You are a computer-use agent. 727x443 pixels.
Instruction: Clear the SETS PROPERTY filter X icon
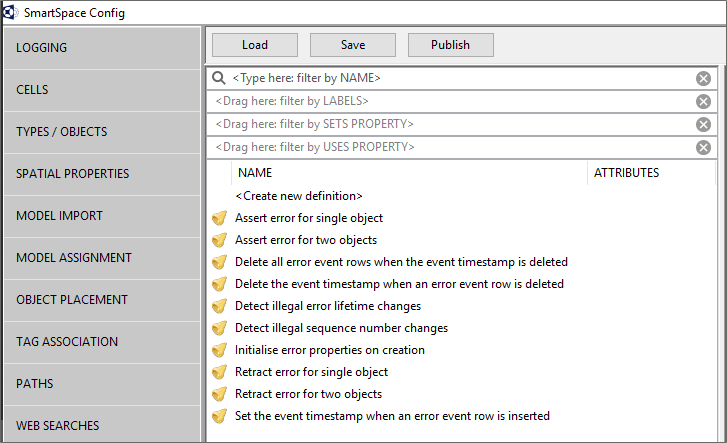click(x=703, y=124)
